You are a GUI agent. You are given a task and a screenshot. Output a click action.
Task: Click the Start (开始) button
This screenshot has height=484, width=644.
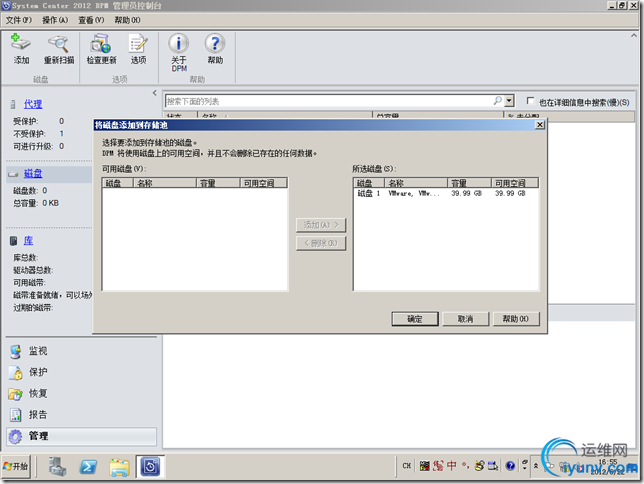click(x=16, y=466)
